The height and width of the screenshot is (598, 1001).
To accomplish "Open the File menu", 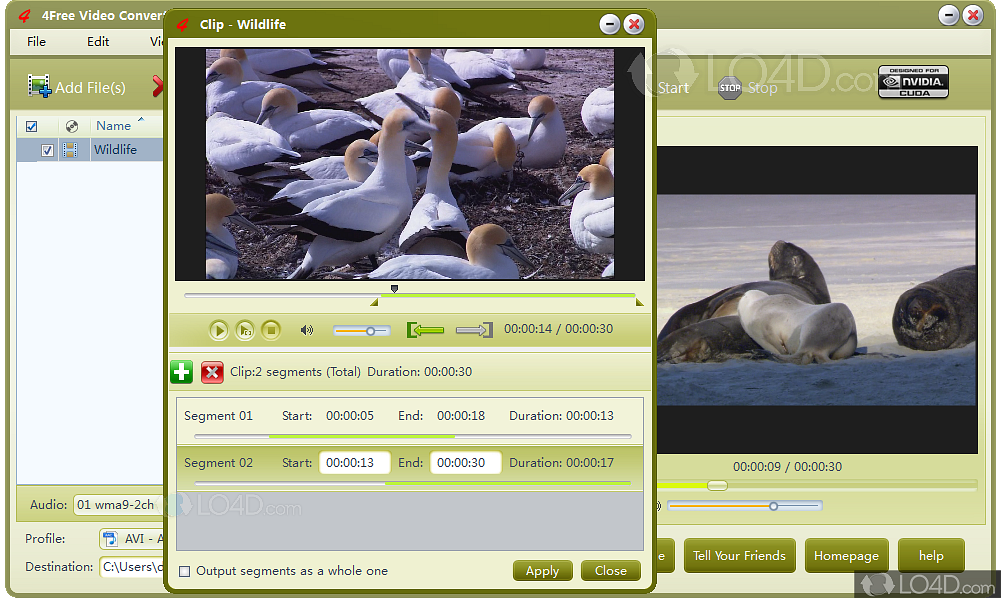I will 36,42.
